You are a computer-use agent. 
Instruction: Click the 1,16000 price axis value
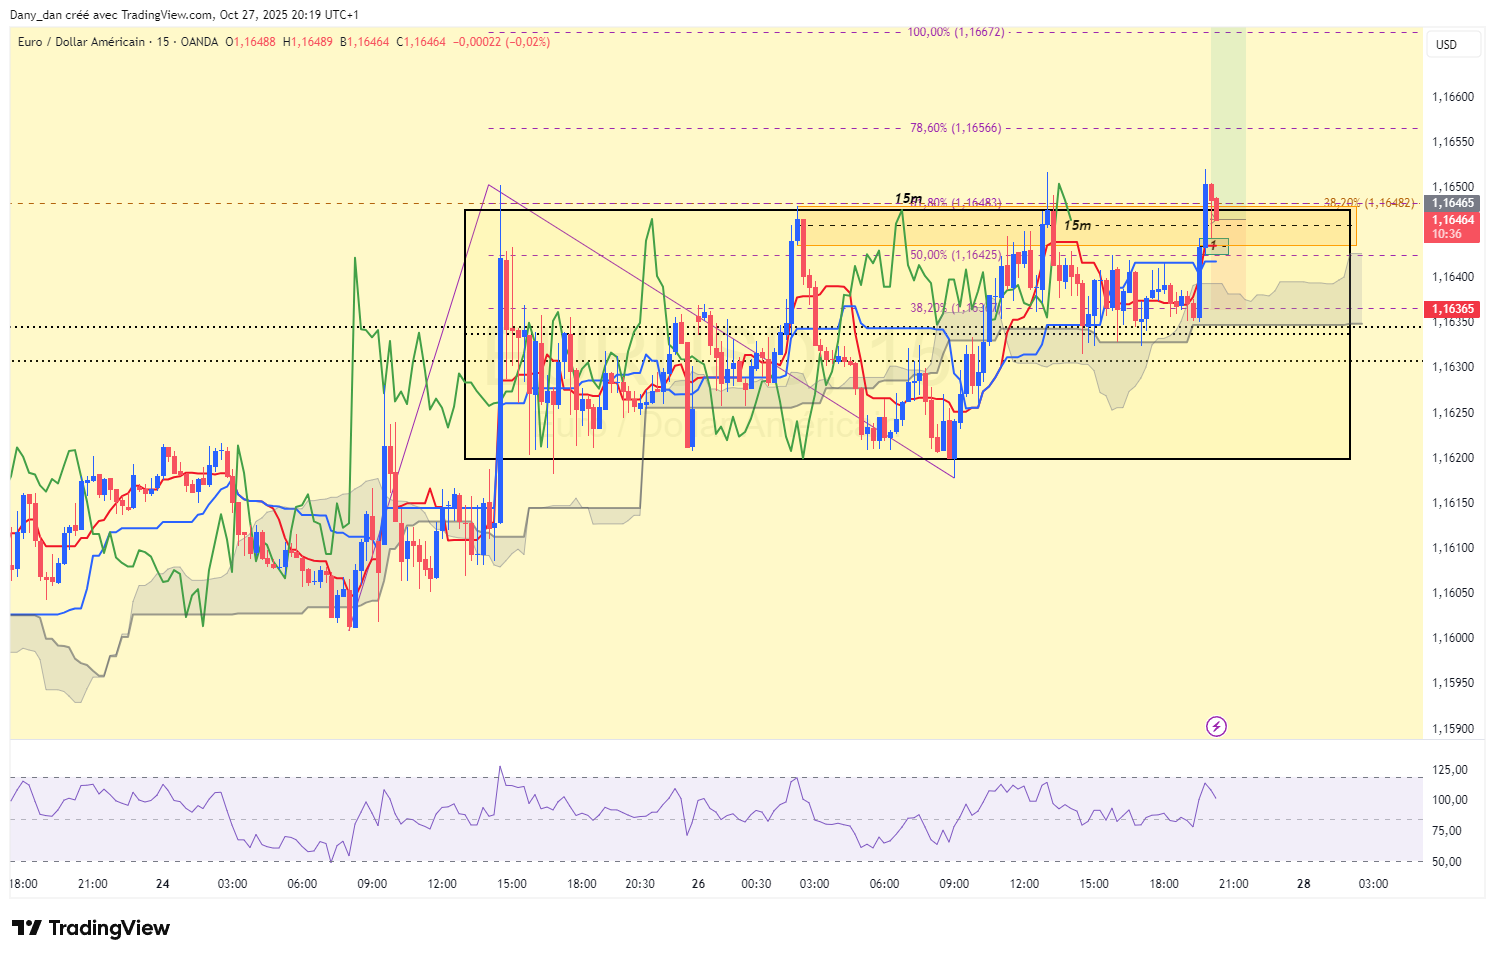1453,638
